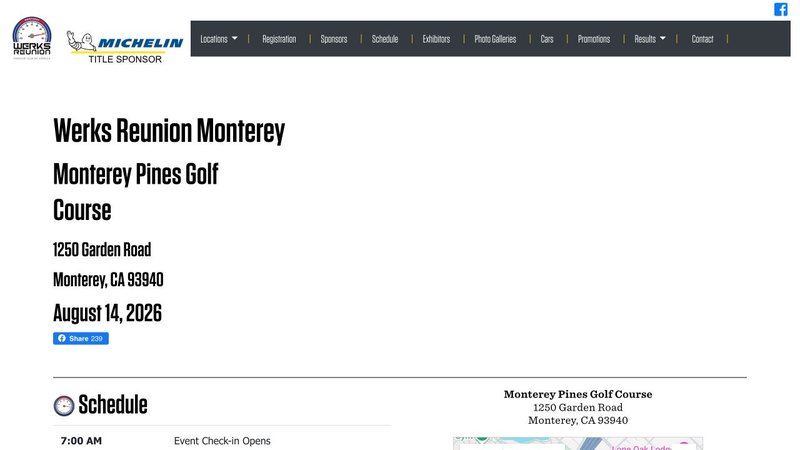The width and height of the screenshot is (800, 450).
Task: Navigate to the Exhibitors page
Action: pos(436,39)
